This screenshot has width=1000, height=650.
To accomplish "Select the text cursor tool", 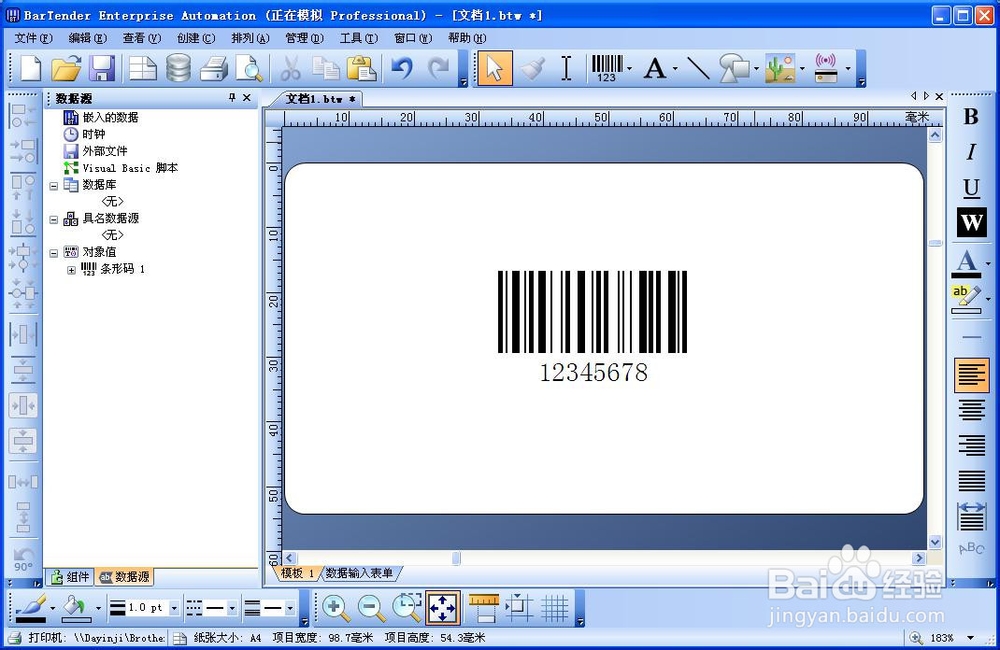I will 566,68.
